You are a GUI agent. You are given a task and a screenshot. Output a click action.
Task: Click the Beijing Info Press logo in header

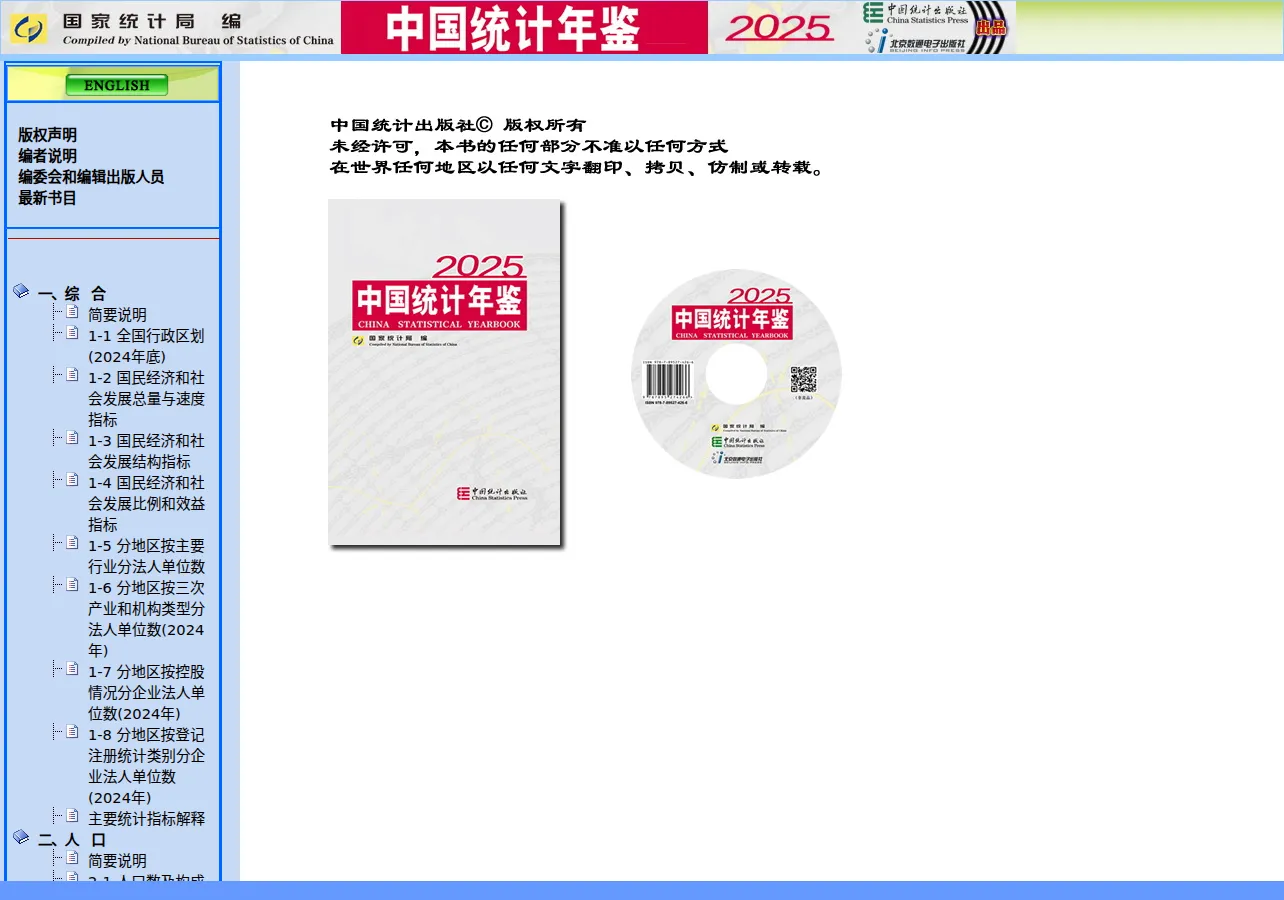click(917, 40)
